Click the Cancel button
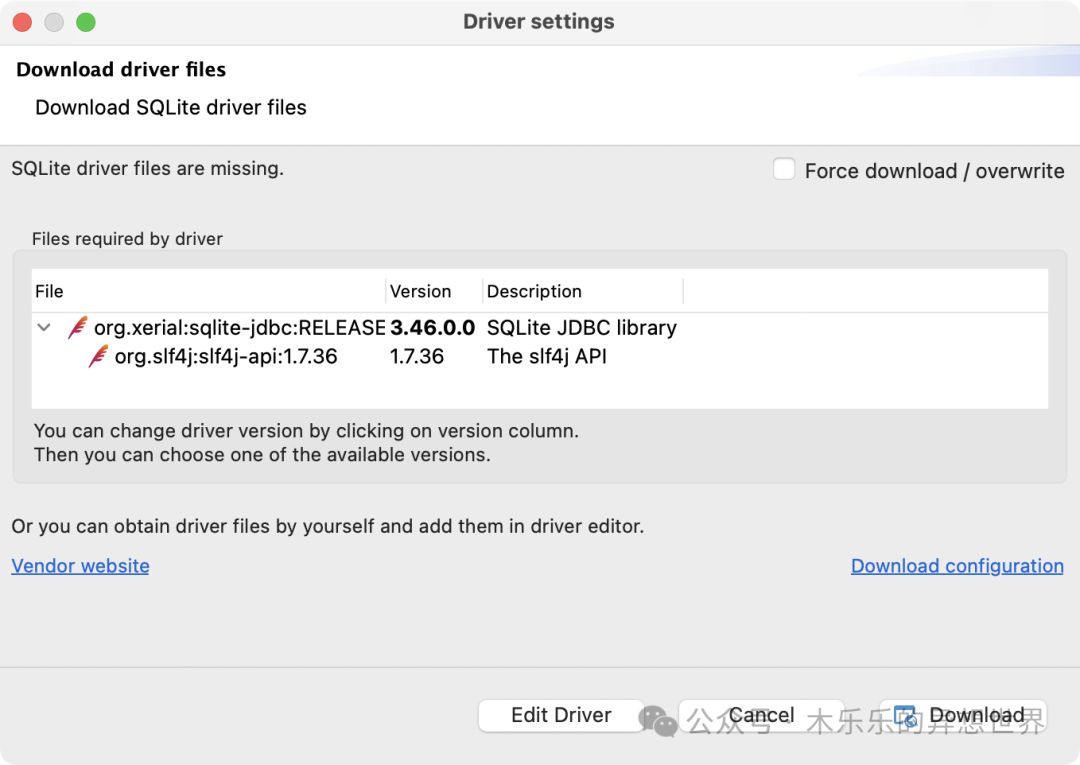 (761, 715)
